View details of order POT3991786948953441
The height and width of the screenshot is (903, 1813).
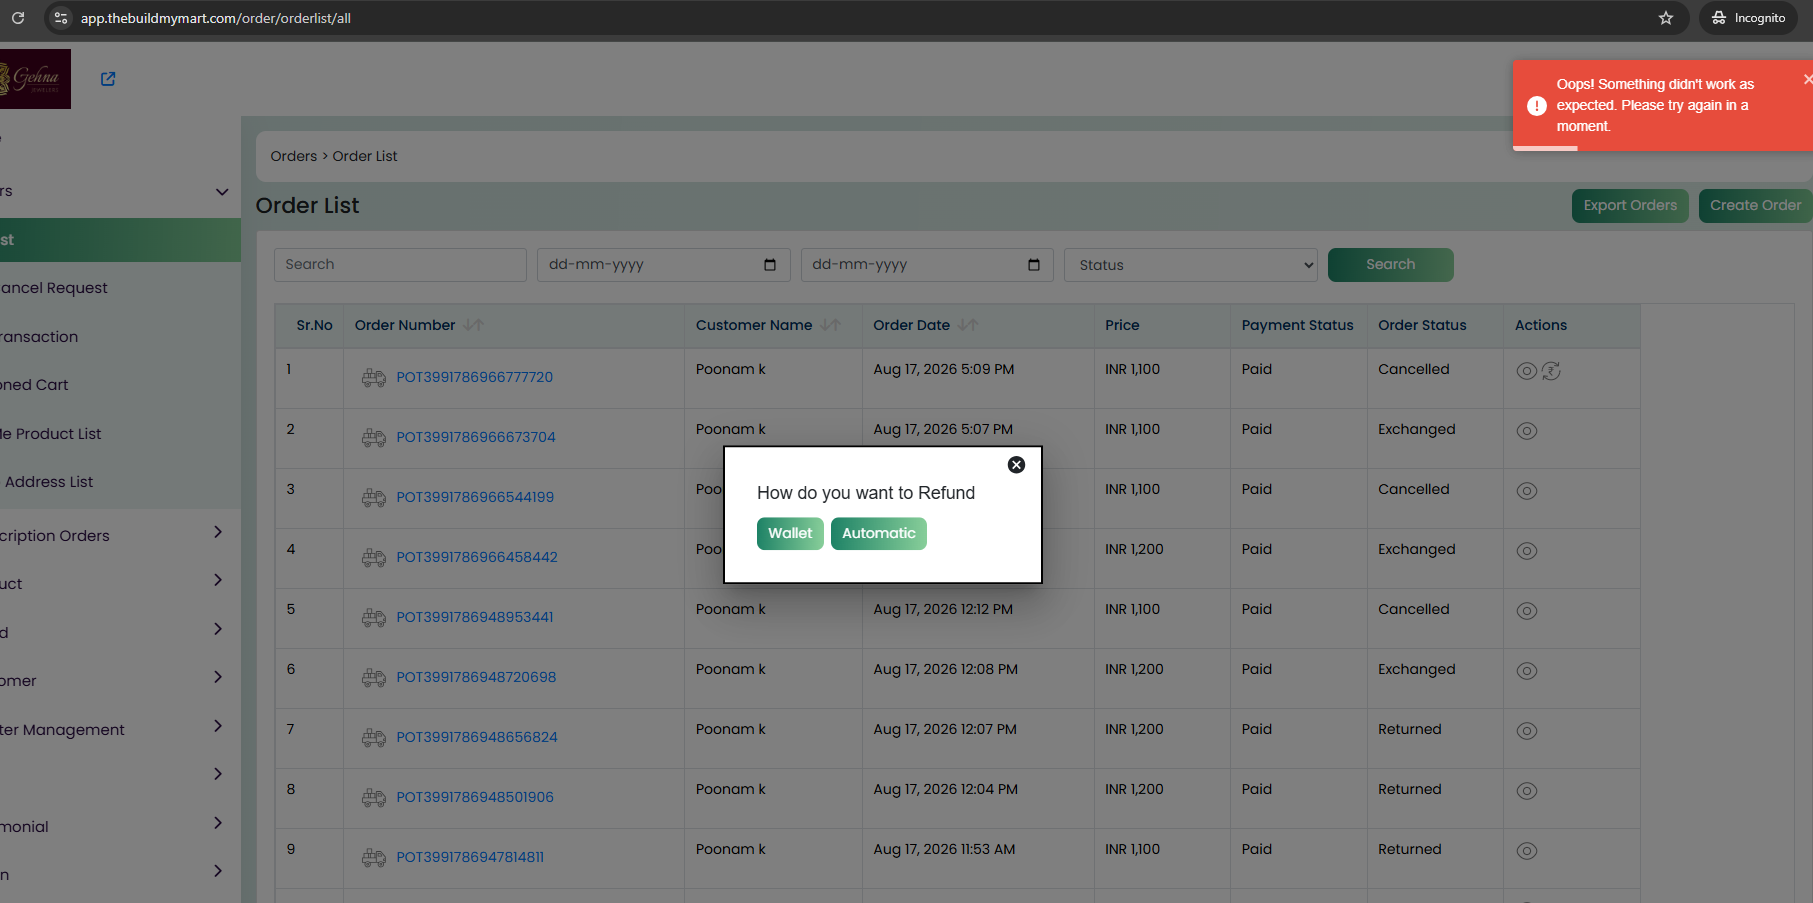coord(1526,611)
